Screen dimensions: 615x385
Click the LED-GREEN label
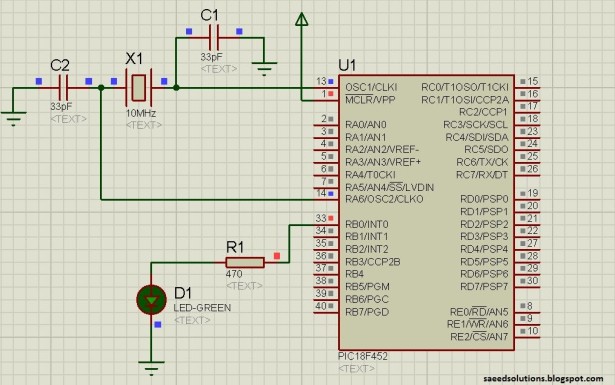[x=202, y=308]
